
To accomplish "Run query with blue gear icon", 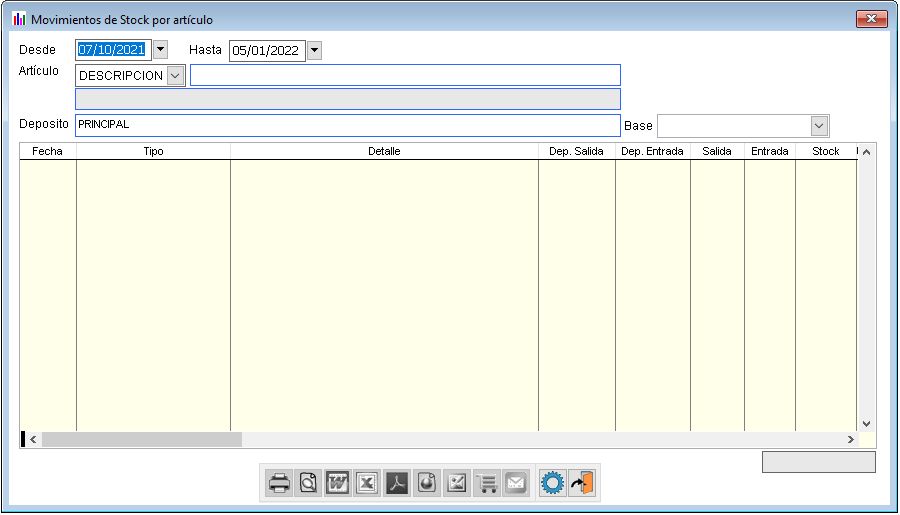I will (x=552, y=483).
